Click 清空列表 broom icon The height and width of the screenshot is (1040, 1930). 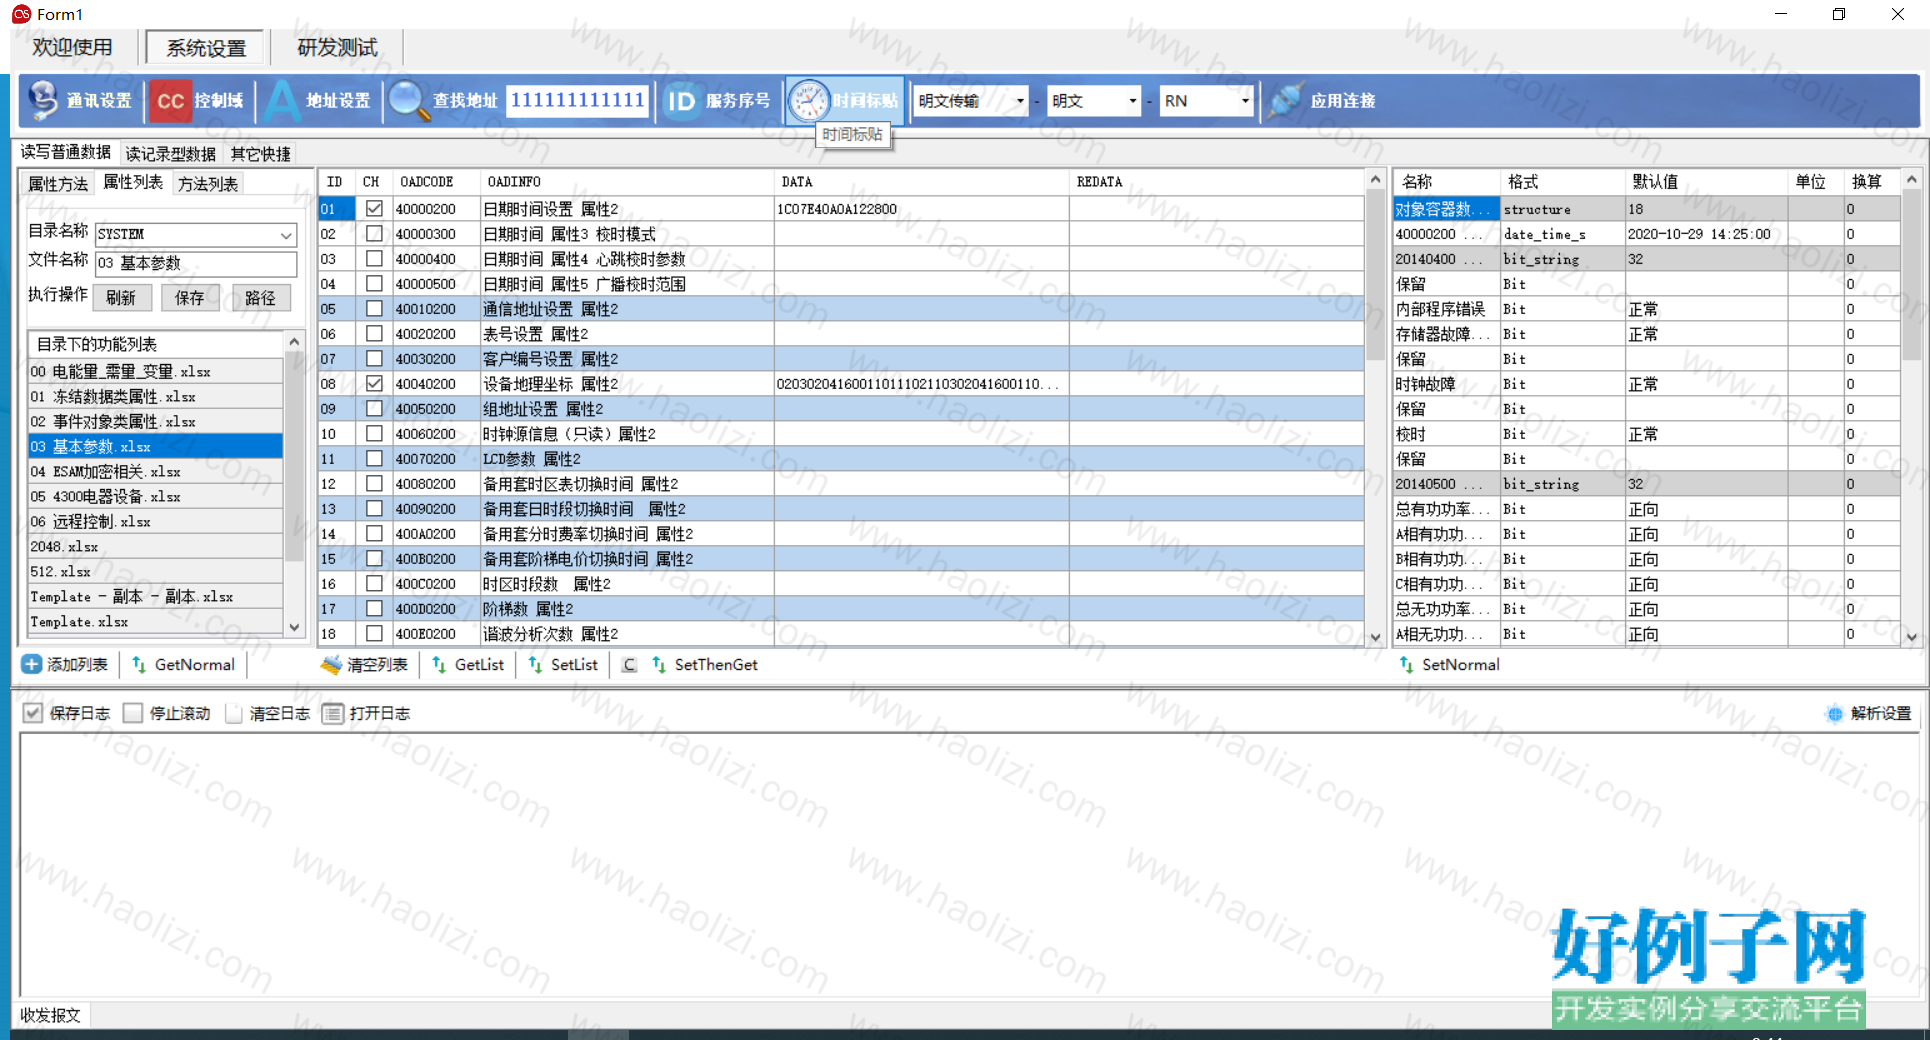[331, 664]
